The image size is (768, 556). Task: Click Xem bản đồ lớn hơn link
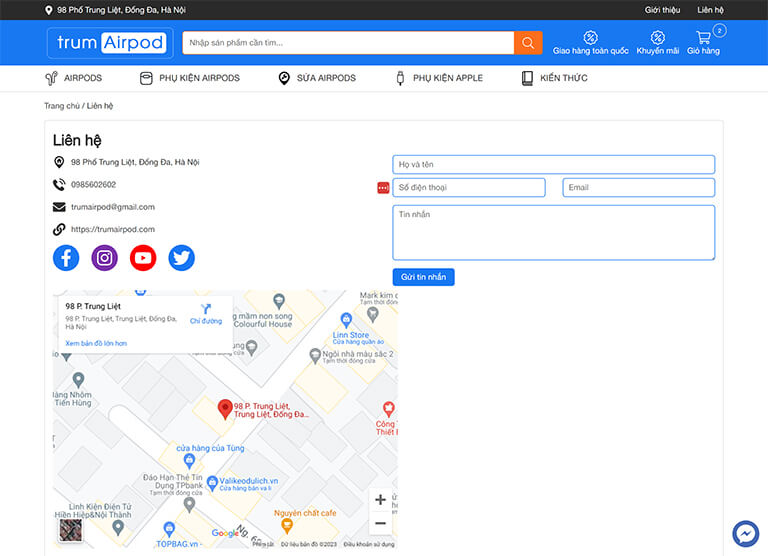[x=96, y=343]
